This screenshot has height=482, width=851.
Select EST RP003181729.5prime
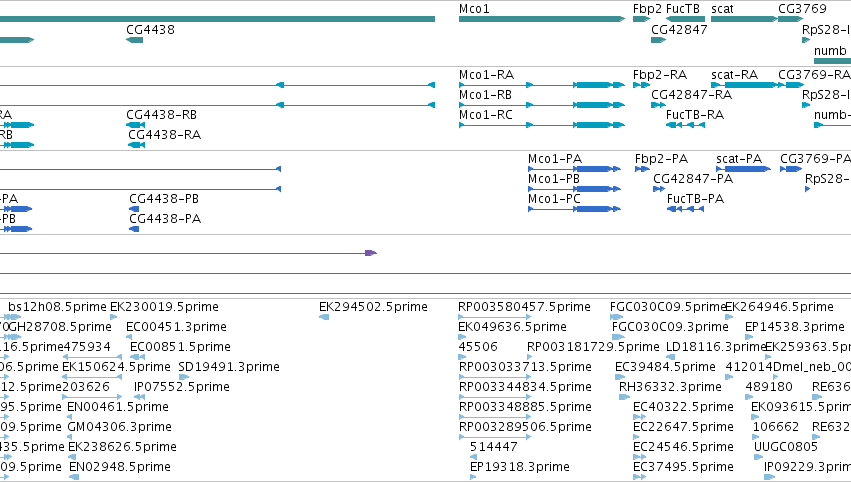pyautogui.click(x=530, y=357)
